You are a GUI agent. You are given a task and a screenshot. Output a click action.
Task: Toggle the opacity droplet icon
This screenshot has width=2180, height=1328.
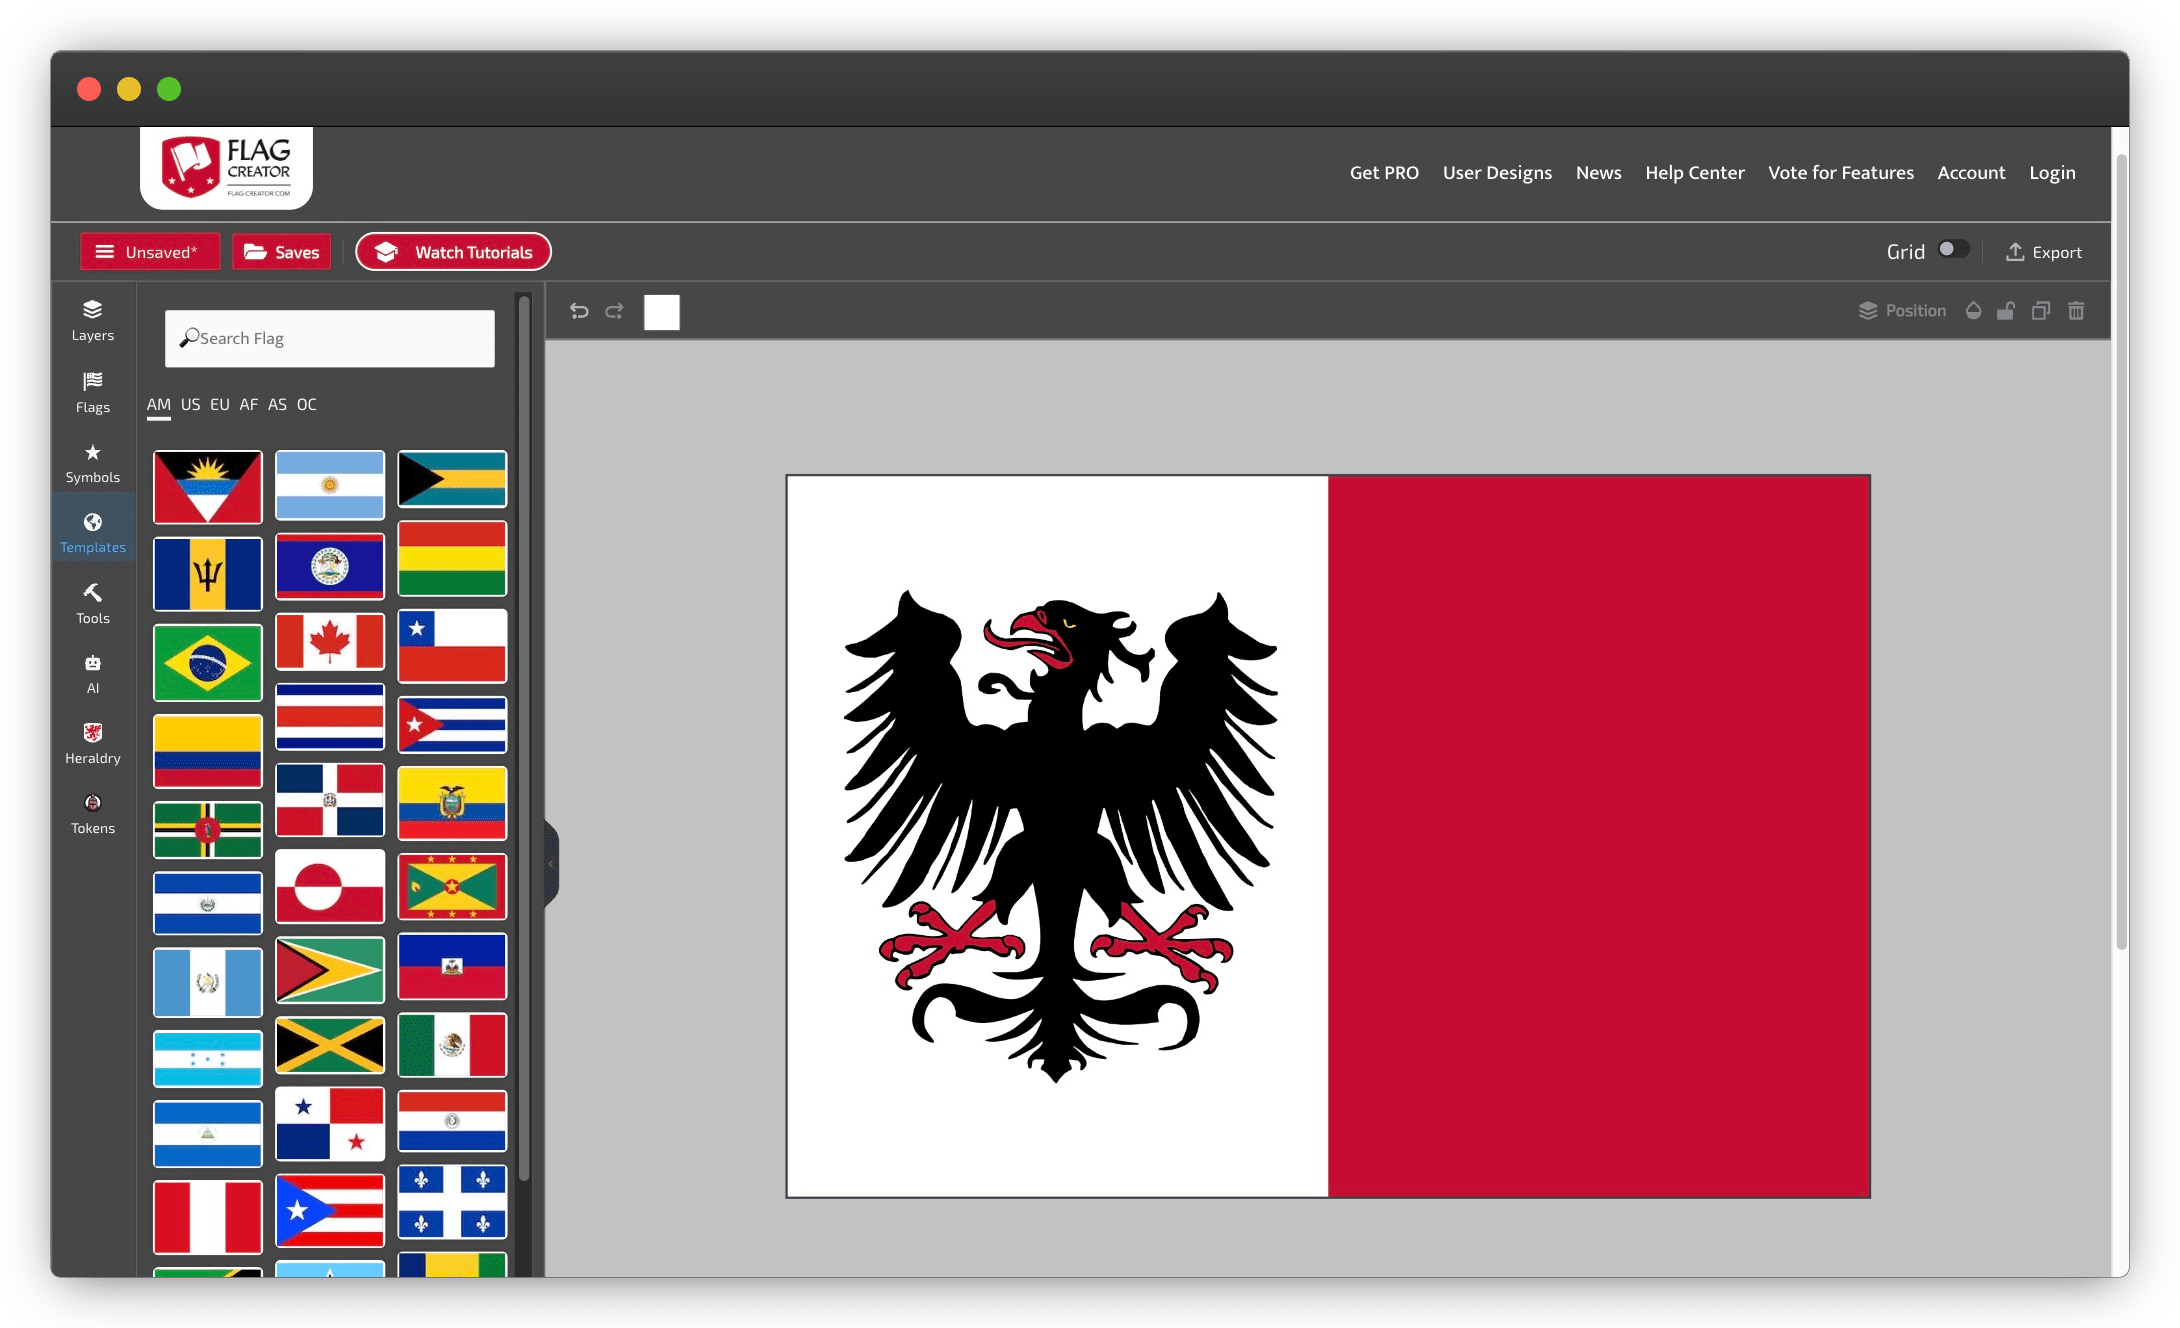1971,311
